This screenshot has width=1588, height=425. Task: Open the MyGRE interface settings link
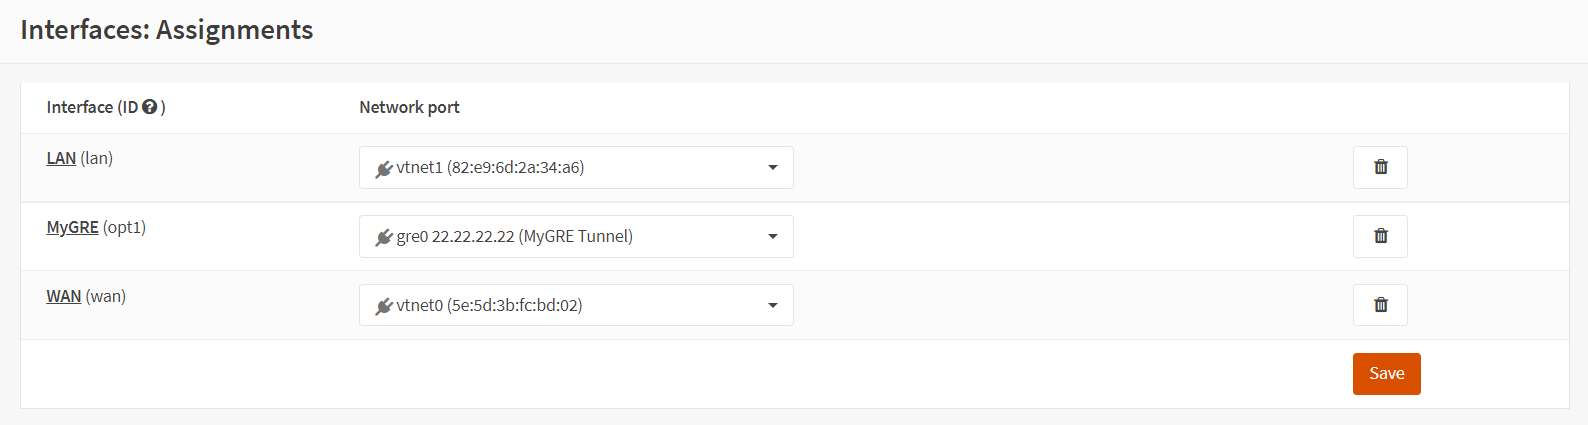(72, 227)
